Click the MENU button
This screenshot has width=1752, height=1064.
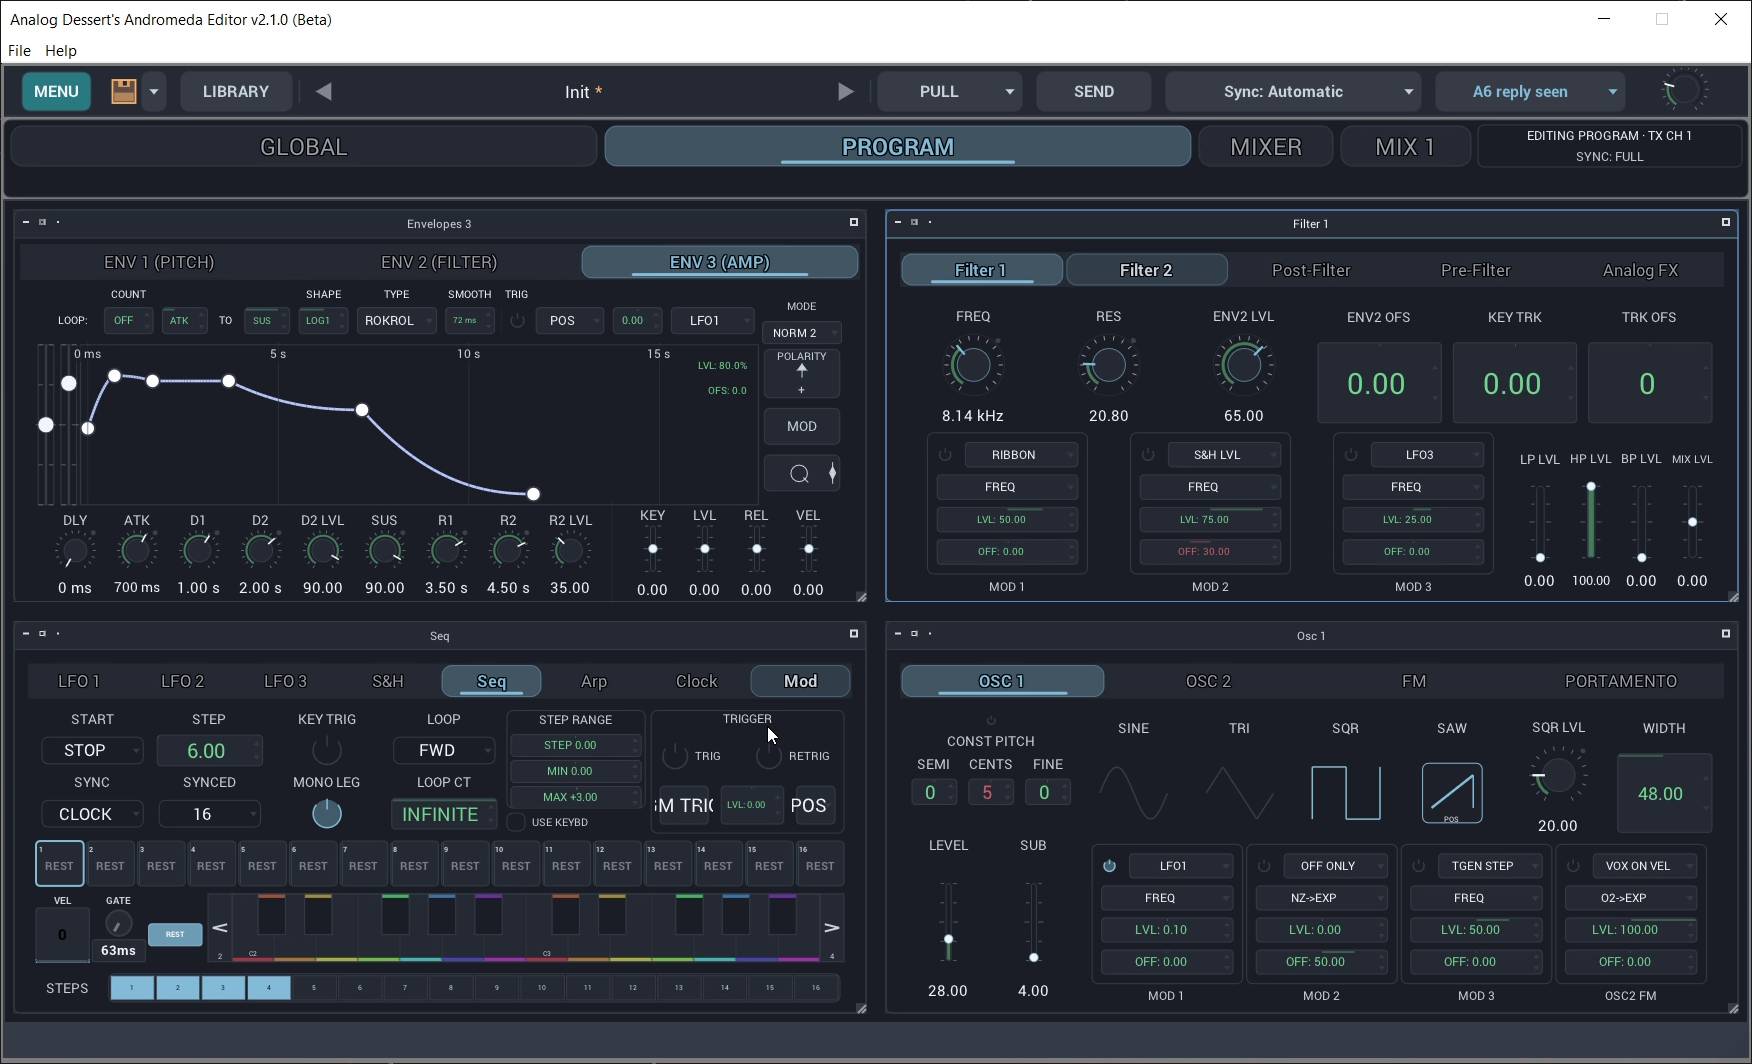[56, 91]
